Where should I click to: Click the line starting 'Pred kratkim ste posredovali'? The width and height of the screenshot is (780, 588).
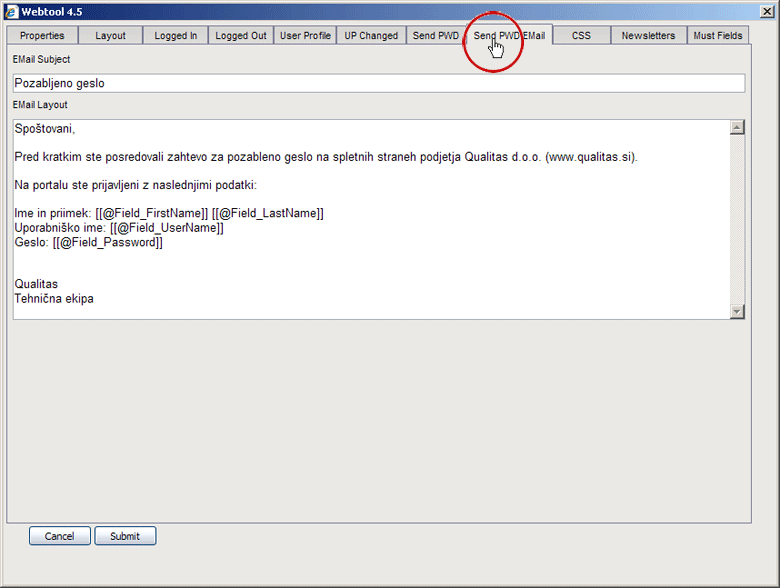pos(326,157)
